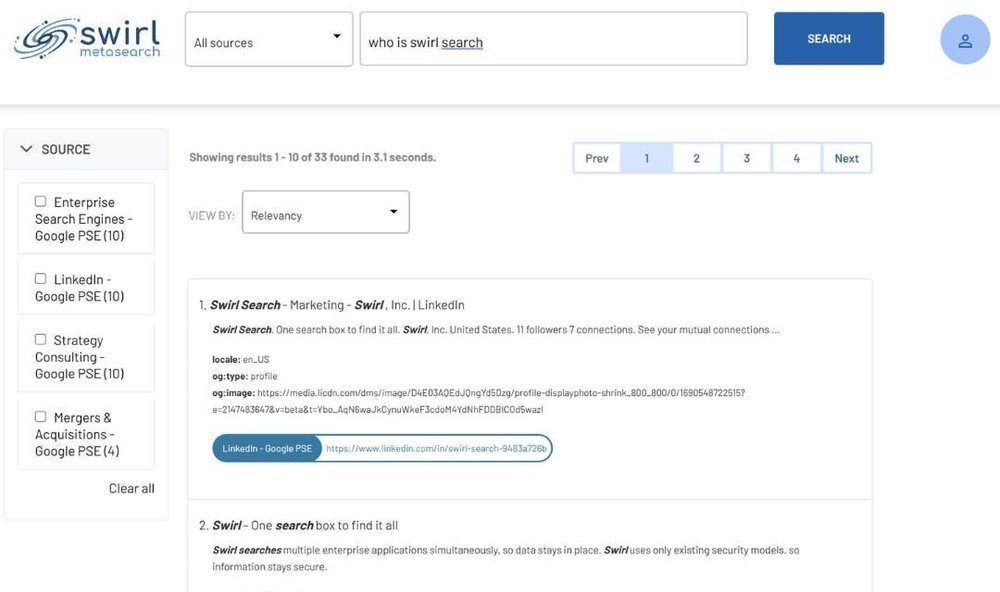Click the Swirl metasearch logo

[x=87, y=39]
